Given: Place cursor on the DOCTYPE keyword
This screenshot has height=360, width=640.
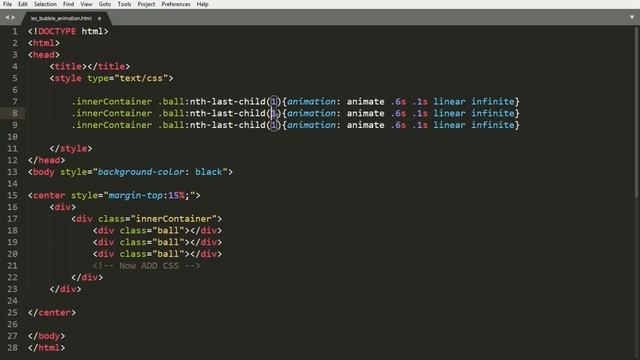Looking at the screenshot, I should [57, 31].
